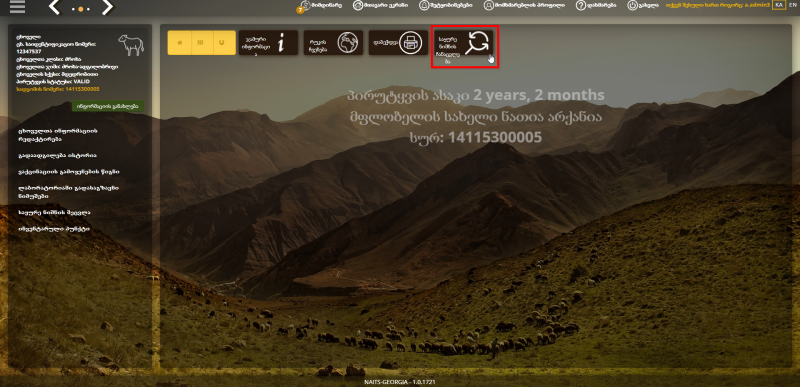Open the information 'i' button
The image size is (800, 387).
point(268,43)
